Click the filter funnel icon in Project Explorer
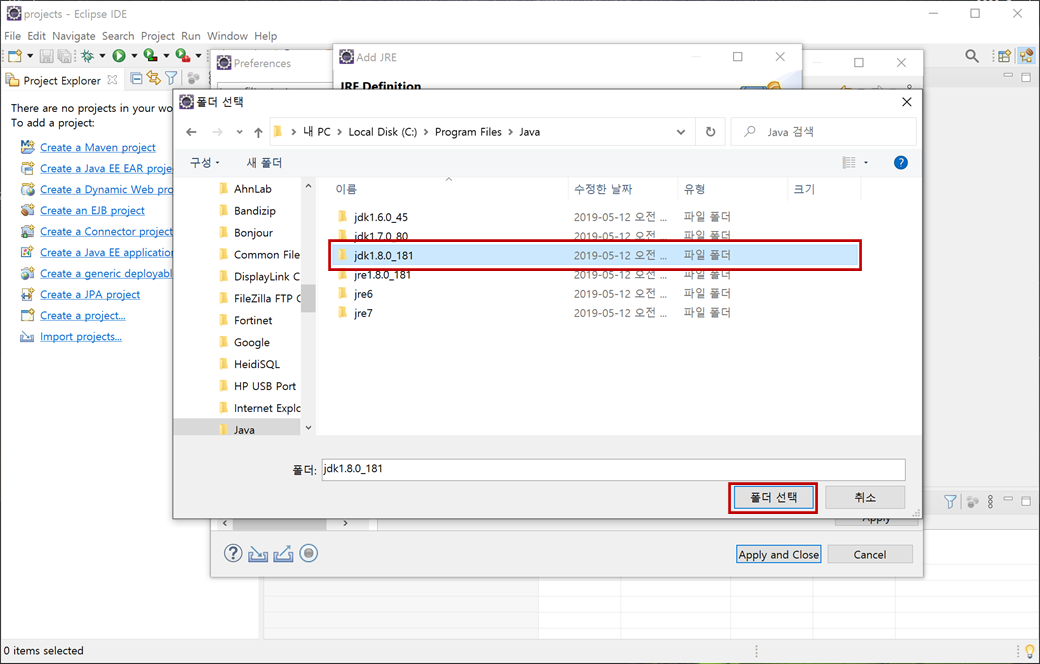Viewport: 1040px width, 664px height. pyautogui.click(x=171, y=79)
